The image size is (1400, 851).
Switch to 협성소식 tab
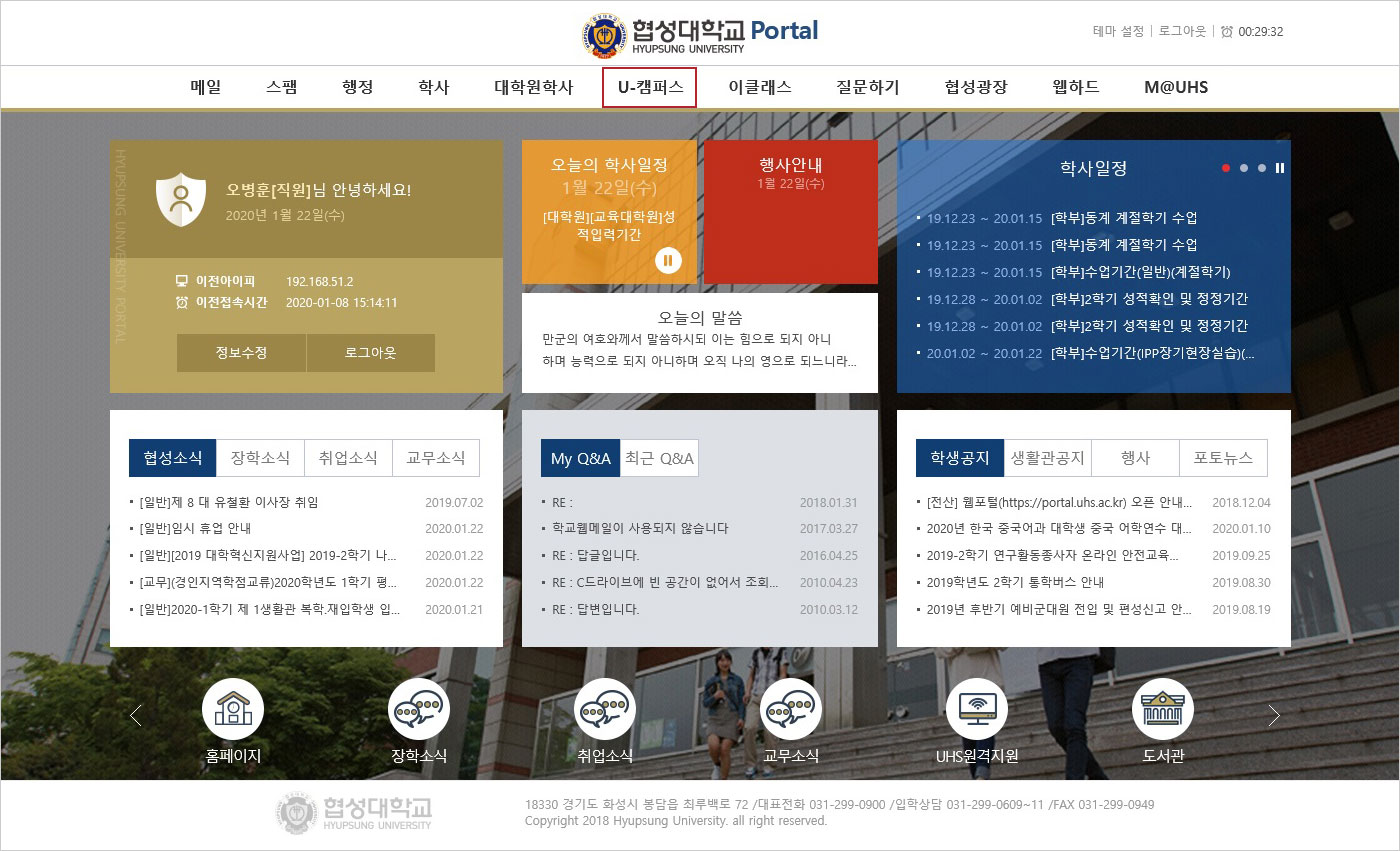click(172, 458)
